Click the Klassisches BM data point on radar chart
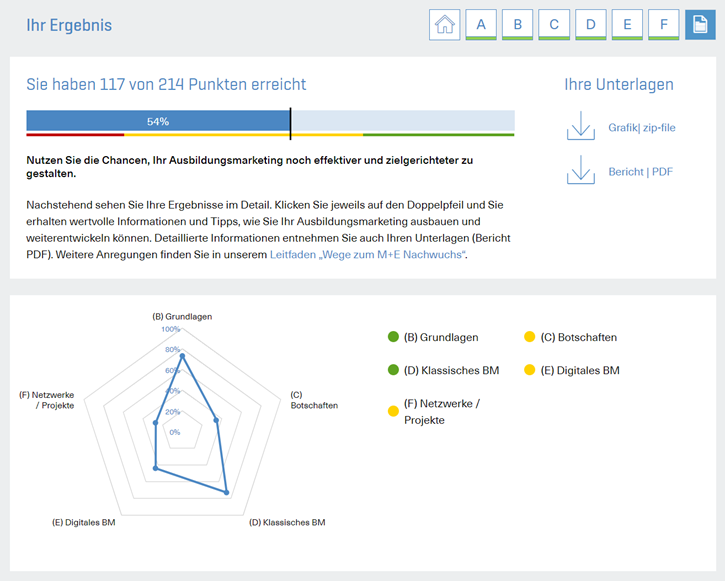725x581 pixels. click(227, 493)
